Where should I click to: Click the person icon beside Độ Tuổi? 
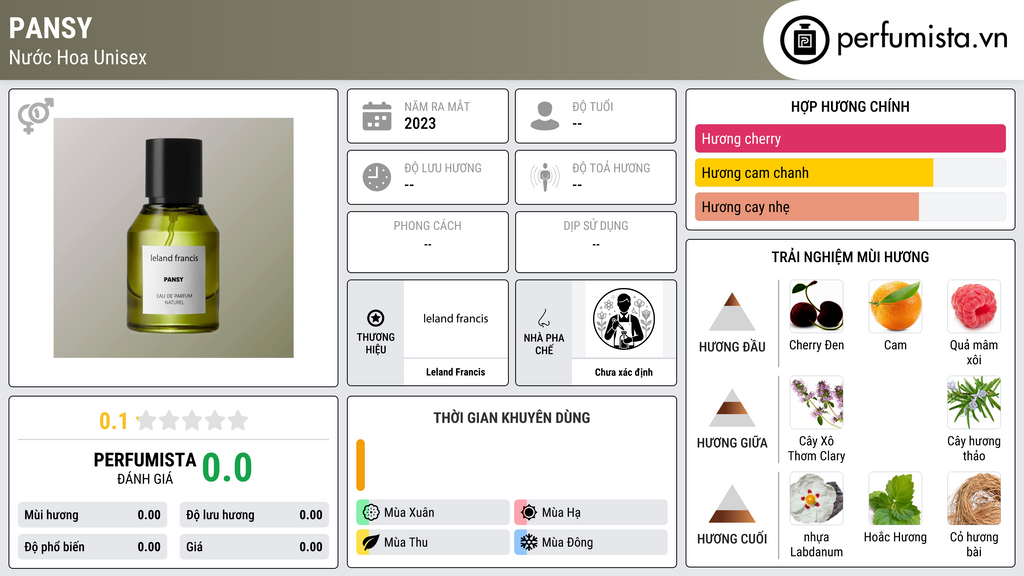tap(545, 116)
